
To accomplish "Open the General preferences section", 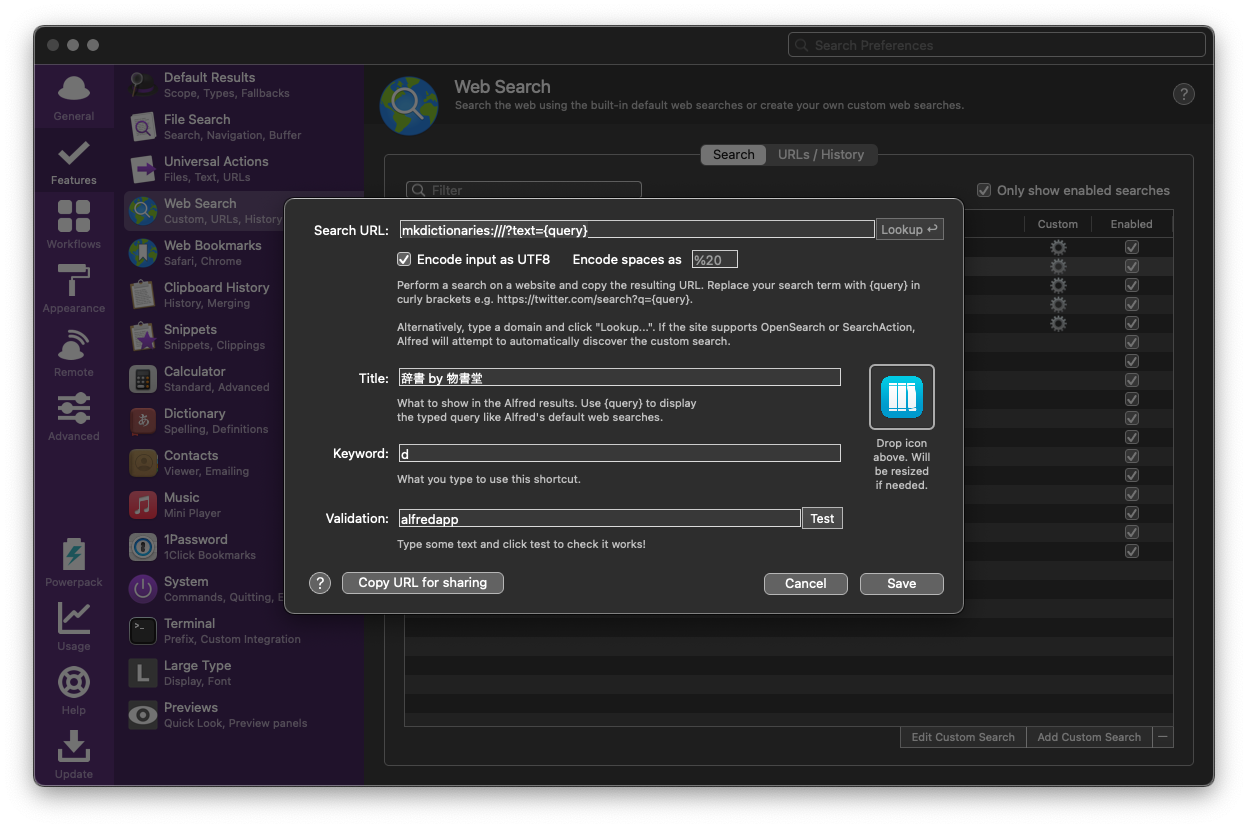I will (74, 98).
